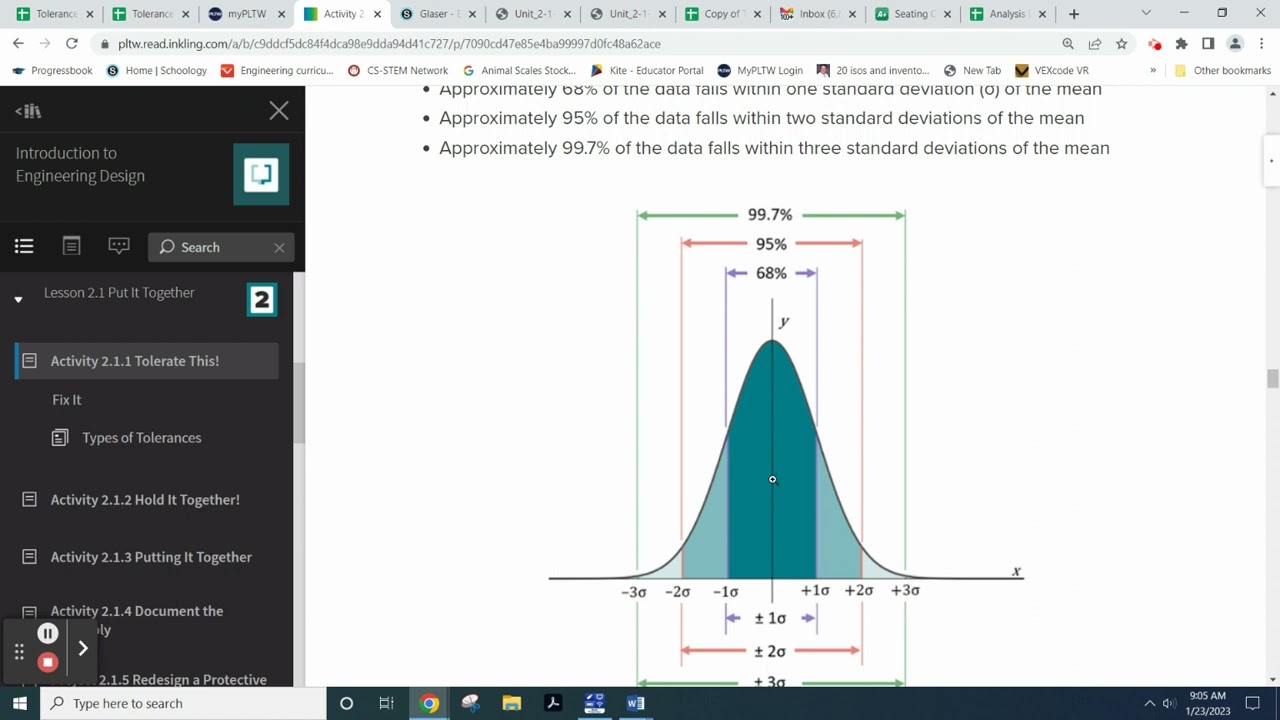The width and height of the screenshot is (1280, 720).
Task: Open Activity 2.1.4 Document the Assembly
Action: pos(137,620)
